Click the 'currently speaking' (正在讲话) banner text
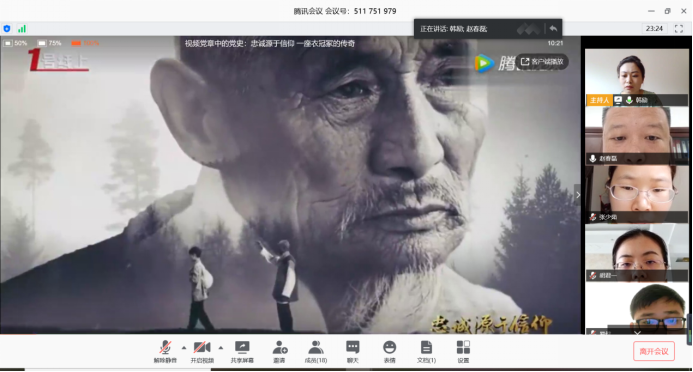693x372 pixels. pos(453,29)
